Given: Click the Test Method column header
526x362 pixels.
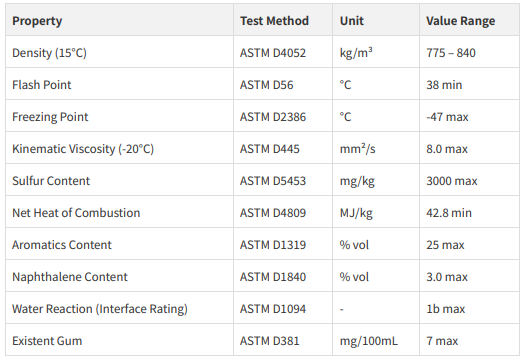Looking at the screenshot, I should coord(283,20).
